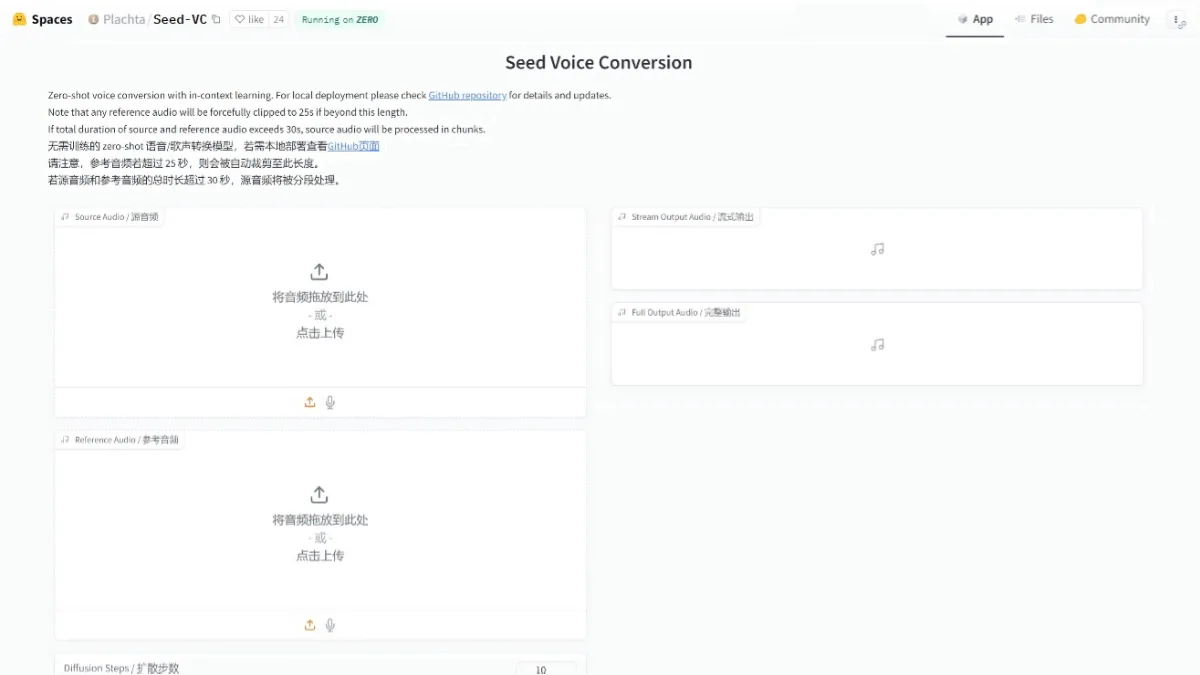
Task: Open the GitHub页面 link
Action: pyautogui.click(x=354, y=146)
